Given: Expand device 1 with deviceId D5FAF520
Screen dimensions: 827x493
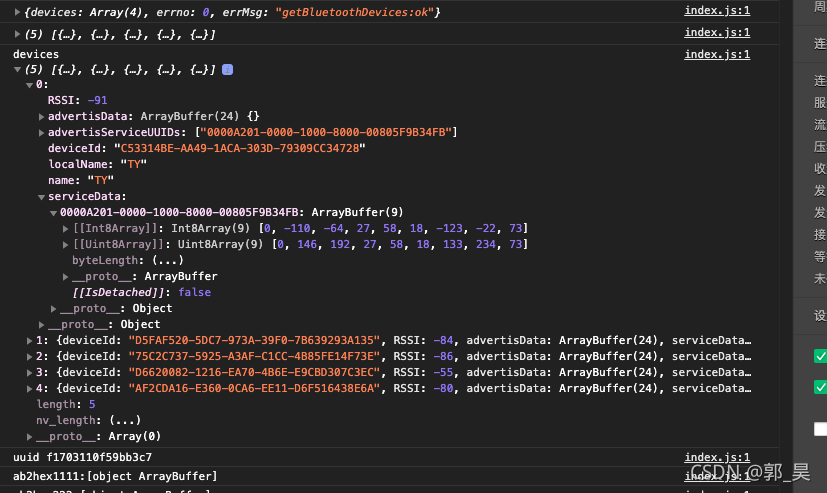Looking at the screenshot, I should tap(30, 341).
